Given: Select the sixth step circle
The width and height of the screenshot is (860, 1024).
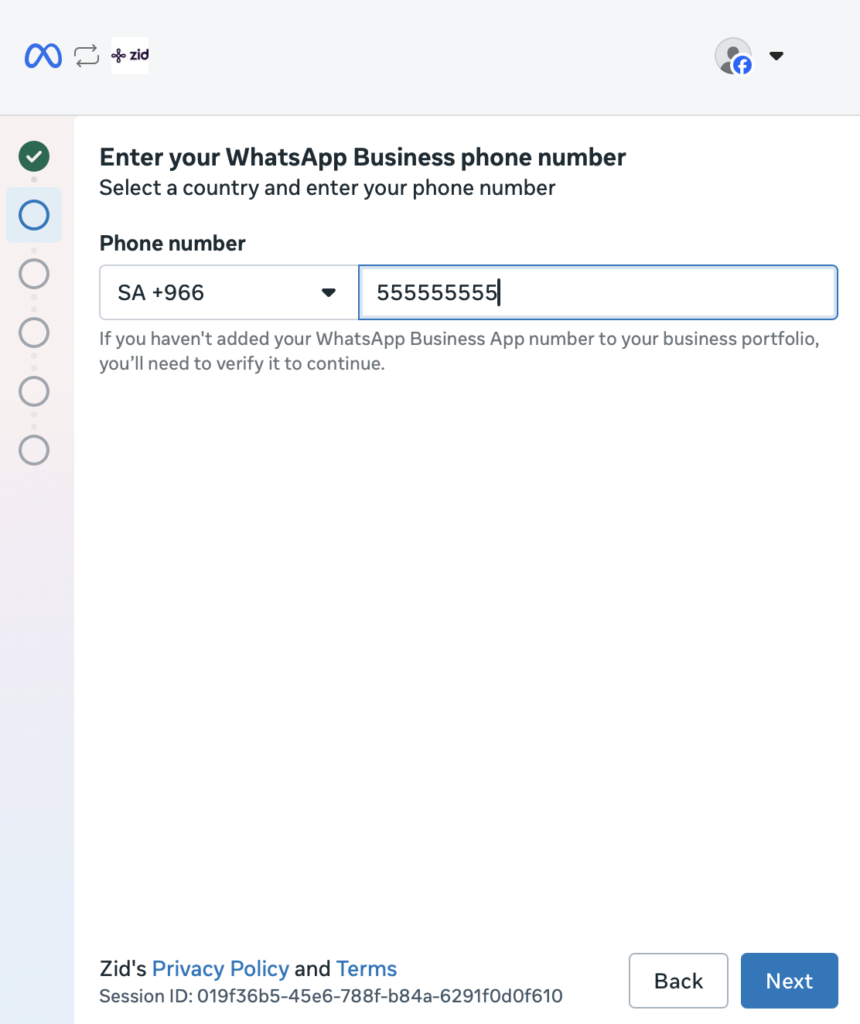Looking at the screenshot, I should (x=34, y=450).
